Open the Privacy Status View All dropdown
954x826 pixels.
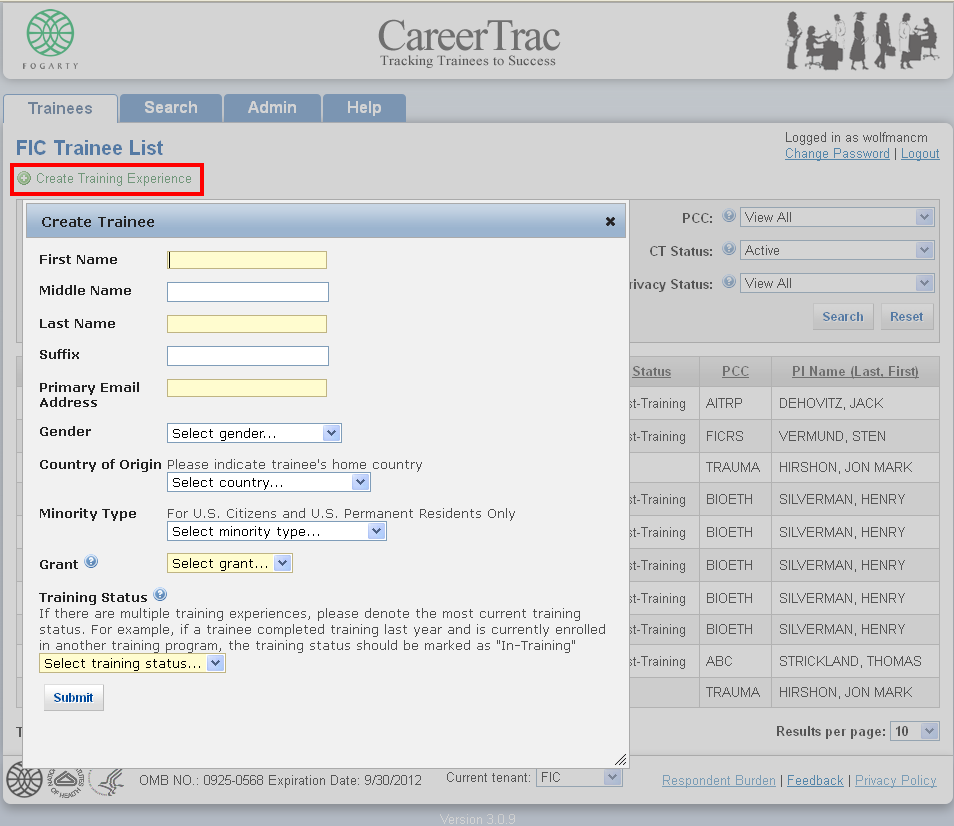837,283
